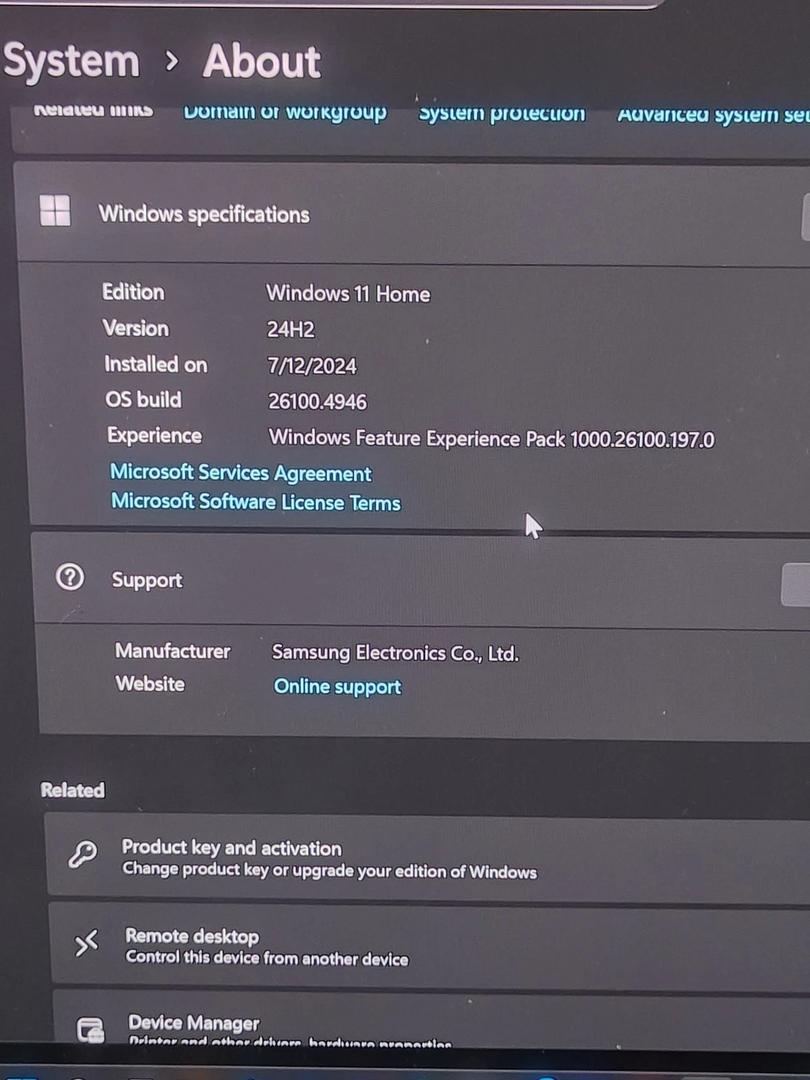The width and height of the screenshot is (810, 1080).
Task: Open Samsung Online support link
Action: [338, 687]
